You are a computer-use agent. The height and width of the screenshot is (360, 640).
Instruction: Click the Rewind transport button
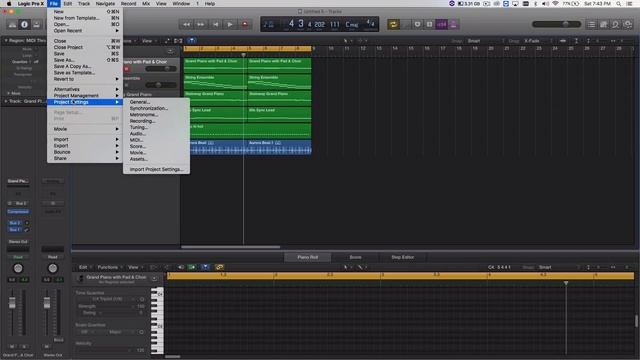coord(186,24)
